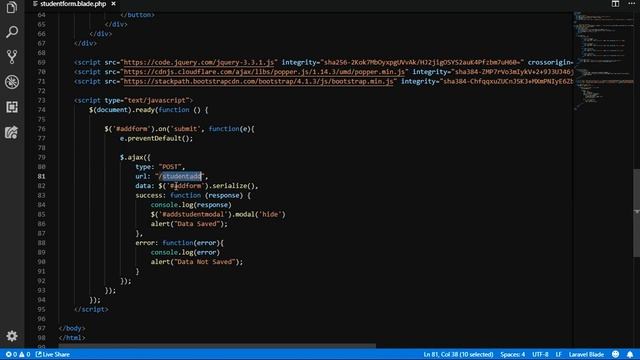Click line number 74 in the gutter
The width and height of the screenshot is (640, 360).
point(41,110)
